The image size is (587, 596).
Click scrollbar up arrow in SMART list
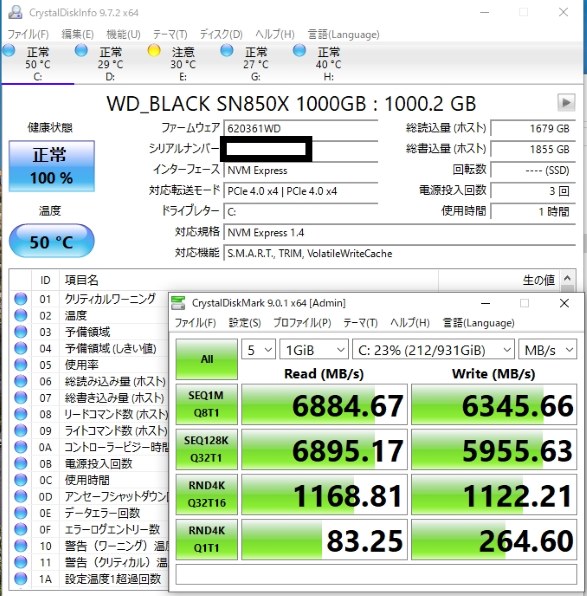(567, 278)
